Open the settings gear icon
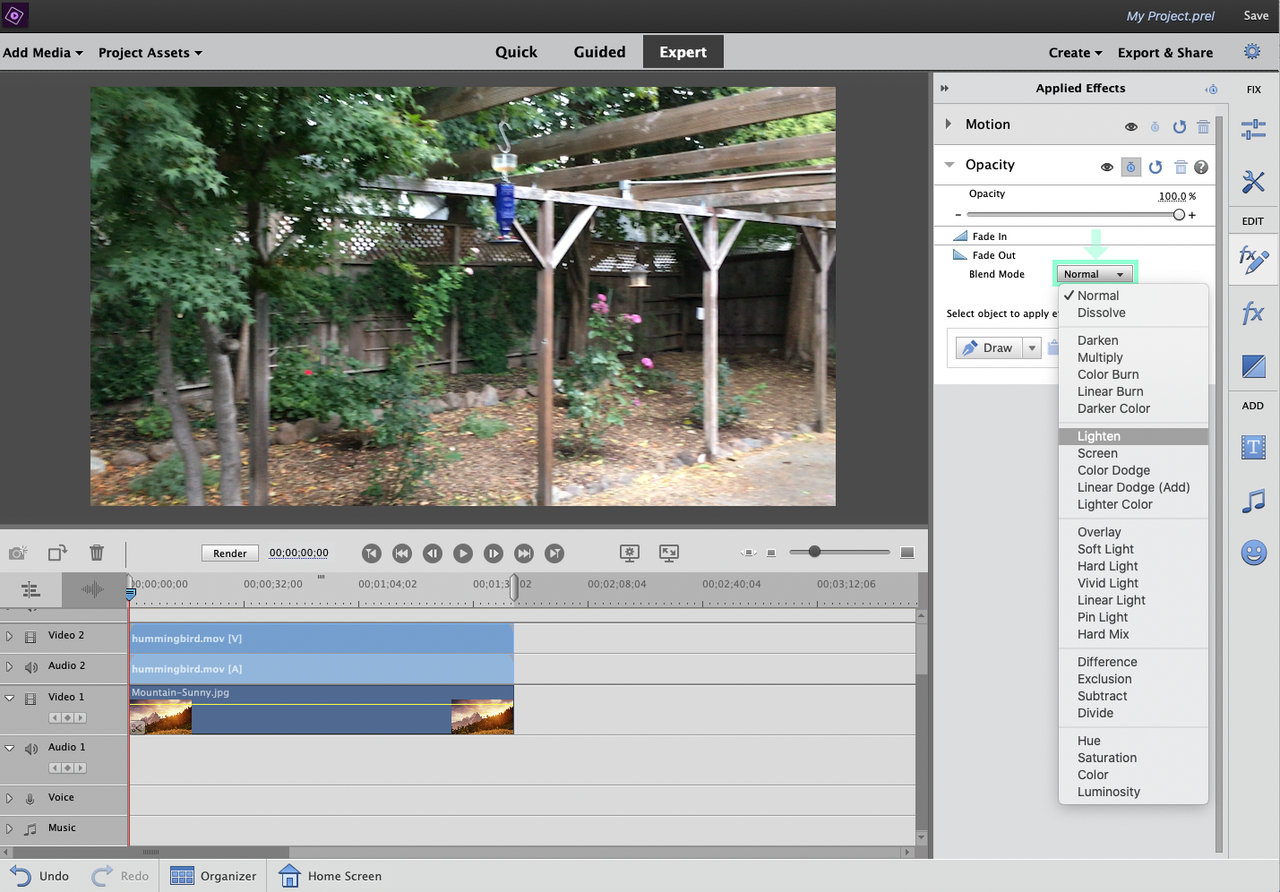1280x892 pixels. (1251, 52)
